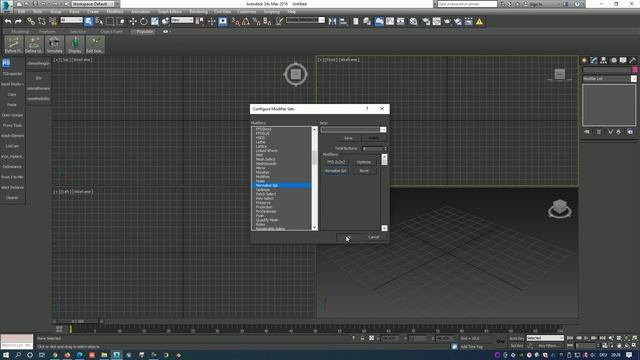The width and height of the screenshot is (640, 360).
Task: Activate the Select Object tool
Action: click(x=89, y=21)
